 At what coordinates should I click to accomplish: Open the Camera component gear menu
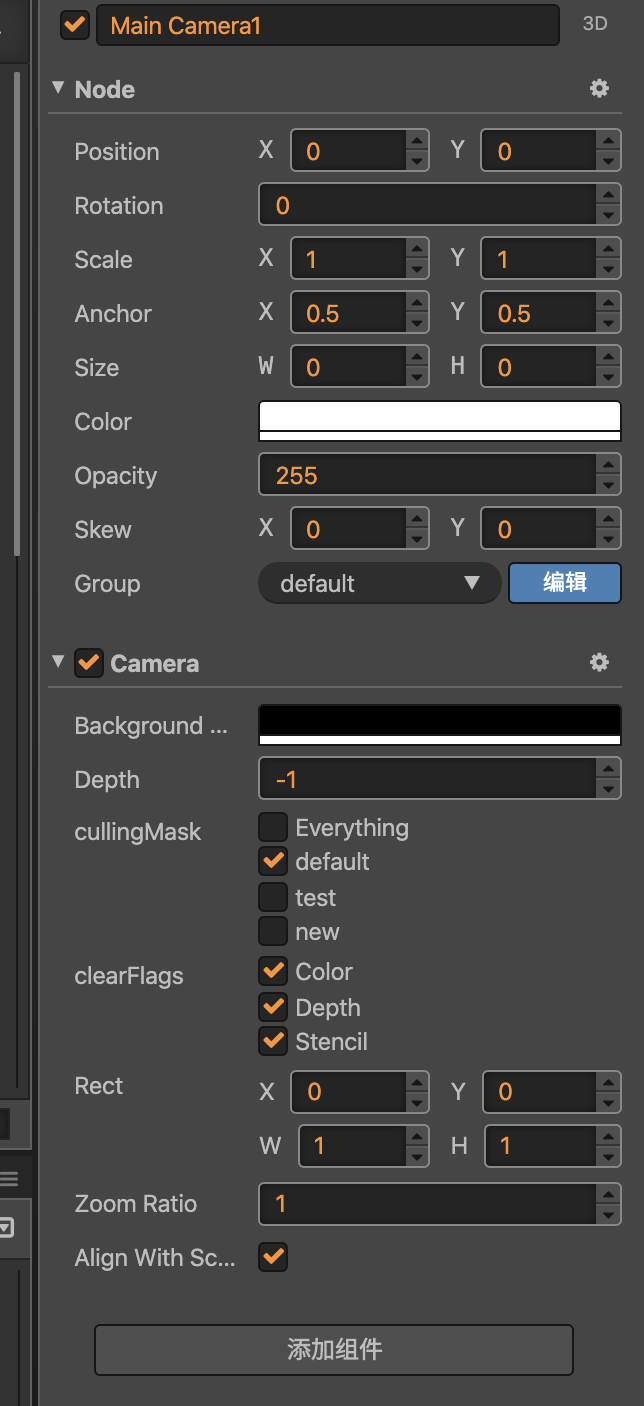coord(599,663)
